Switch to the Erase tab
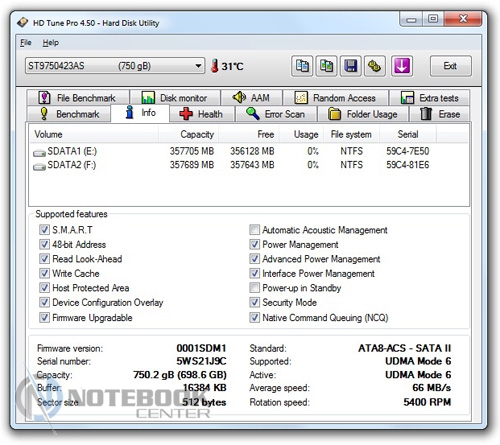Screen dimensions: 500x445 440,114
